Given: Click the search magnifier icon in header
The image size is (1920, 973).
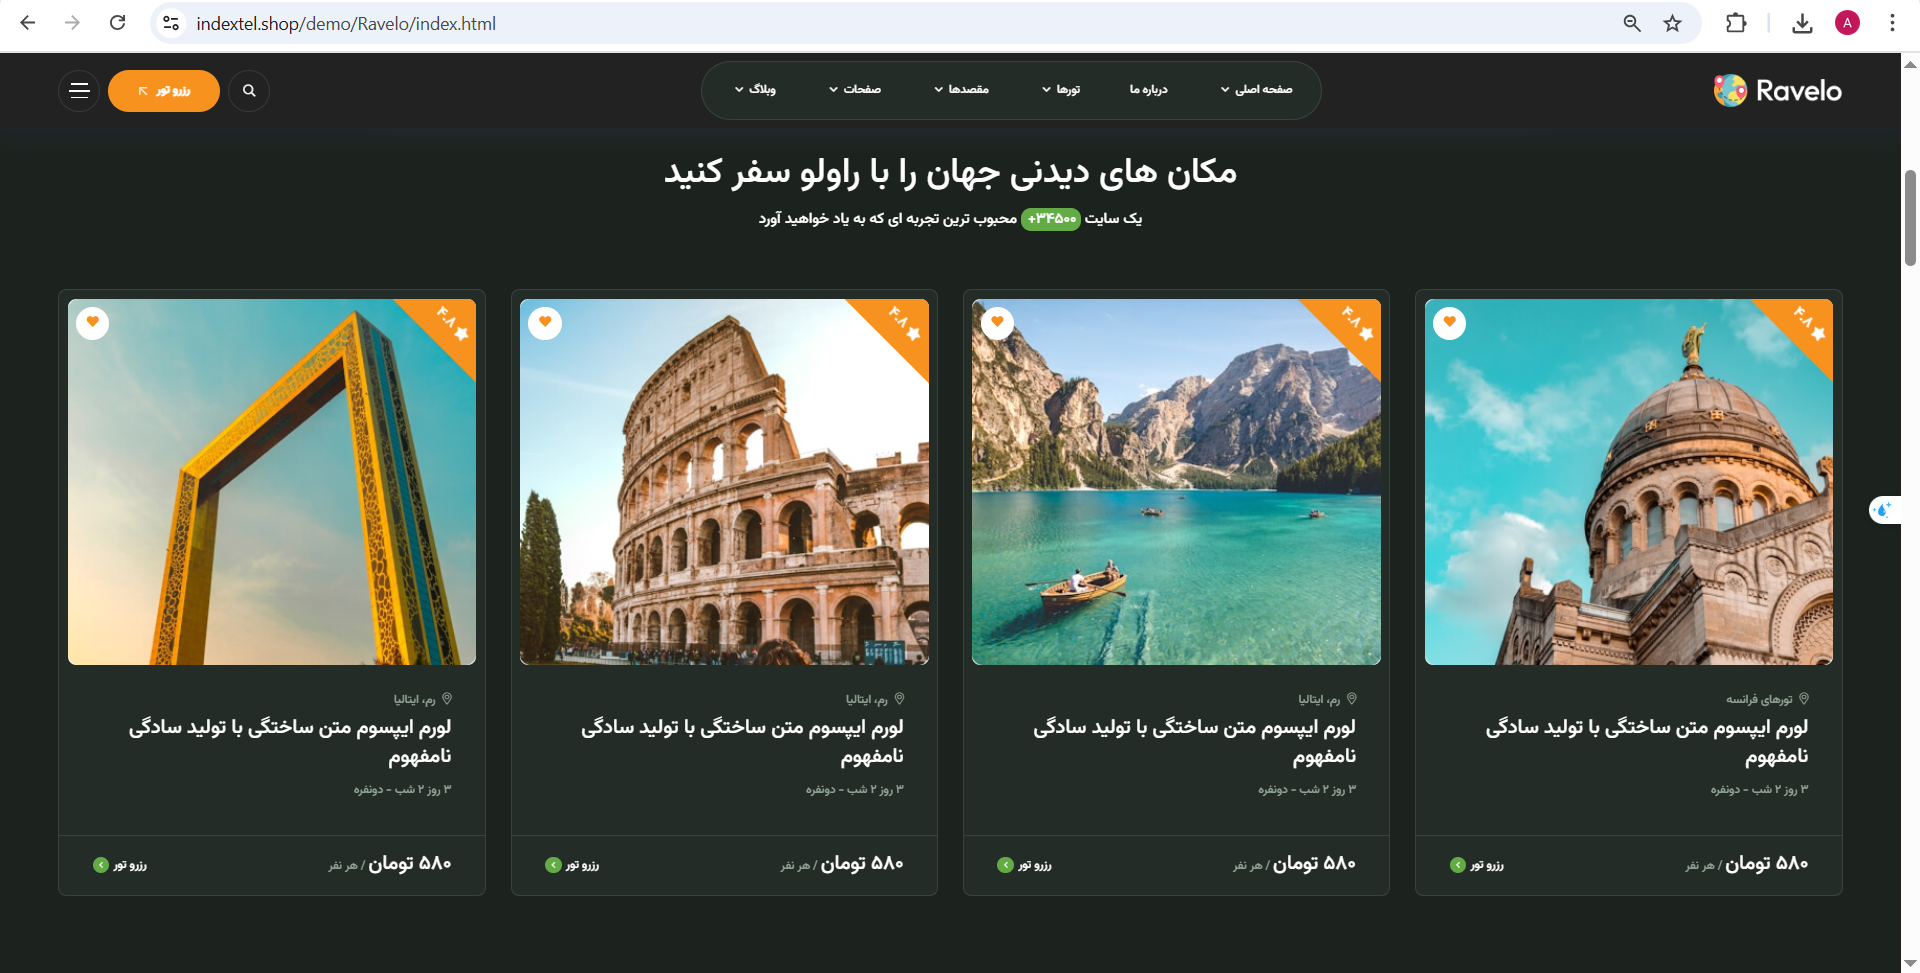Looking at the screenshot, I should coord(249,91).
